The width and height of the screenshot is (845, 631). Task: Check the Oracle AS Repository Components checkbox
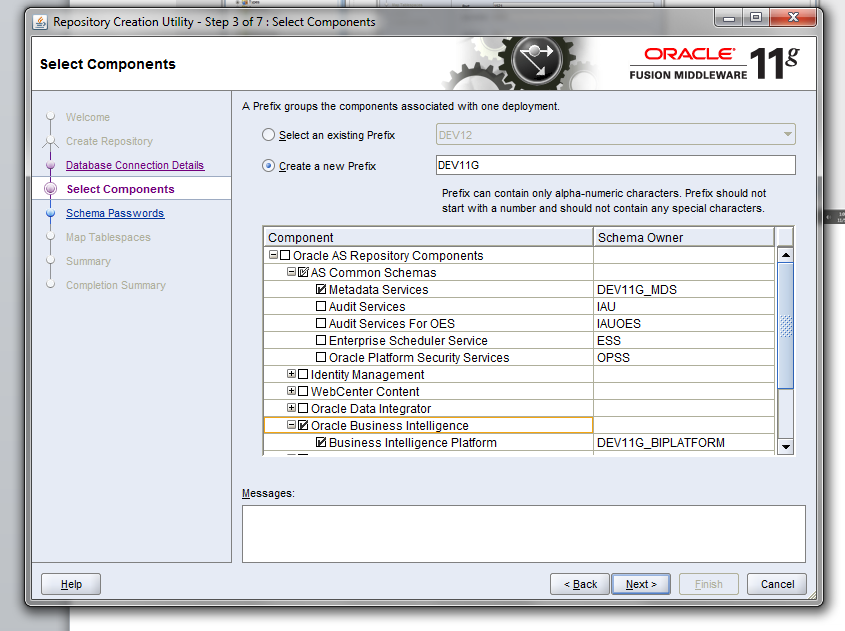[285, 255]
